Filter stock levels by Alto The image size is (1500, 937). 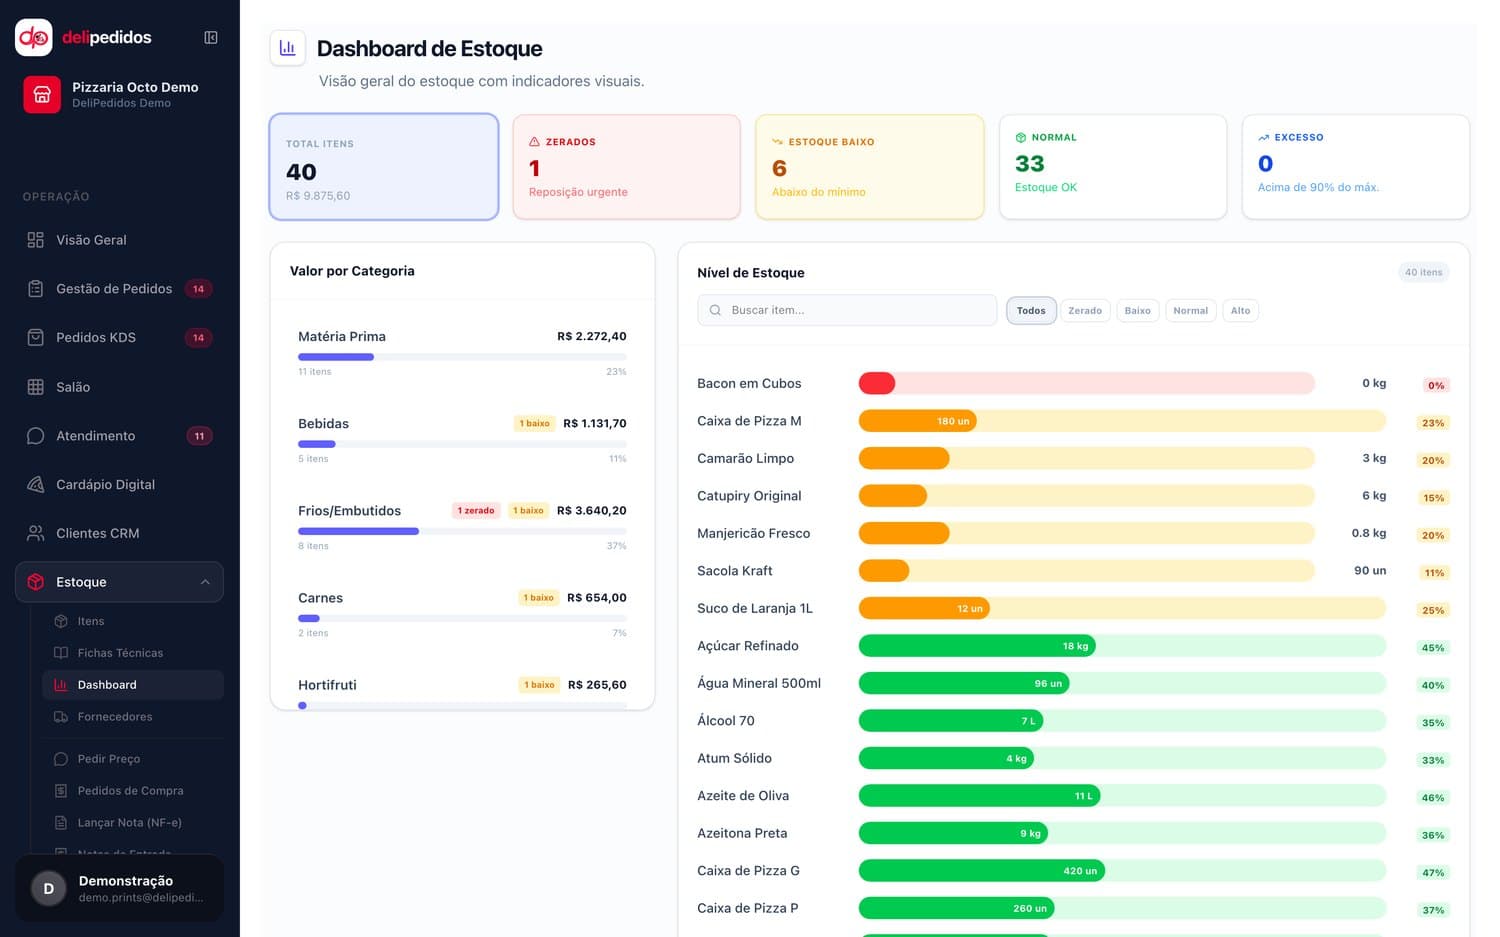click(x=1240, y=311)
